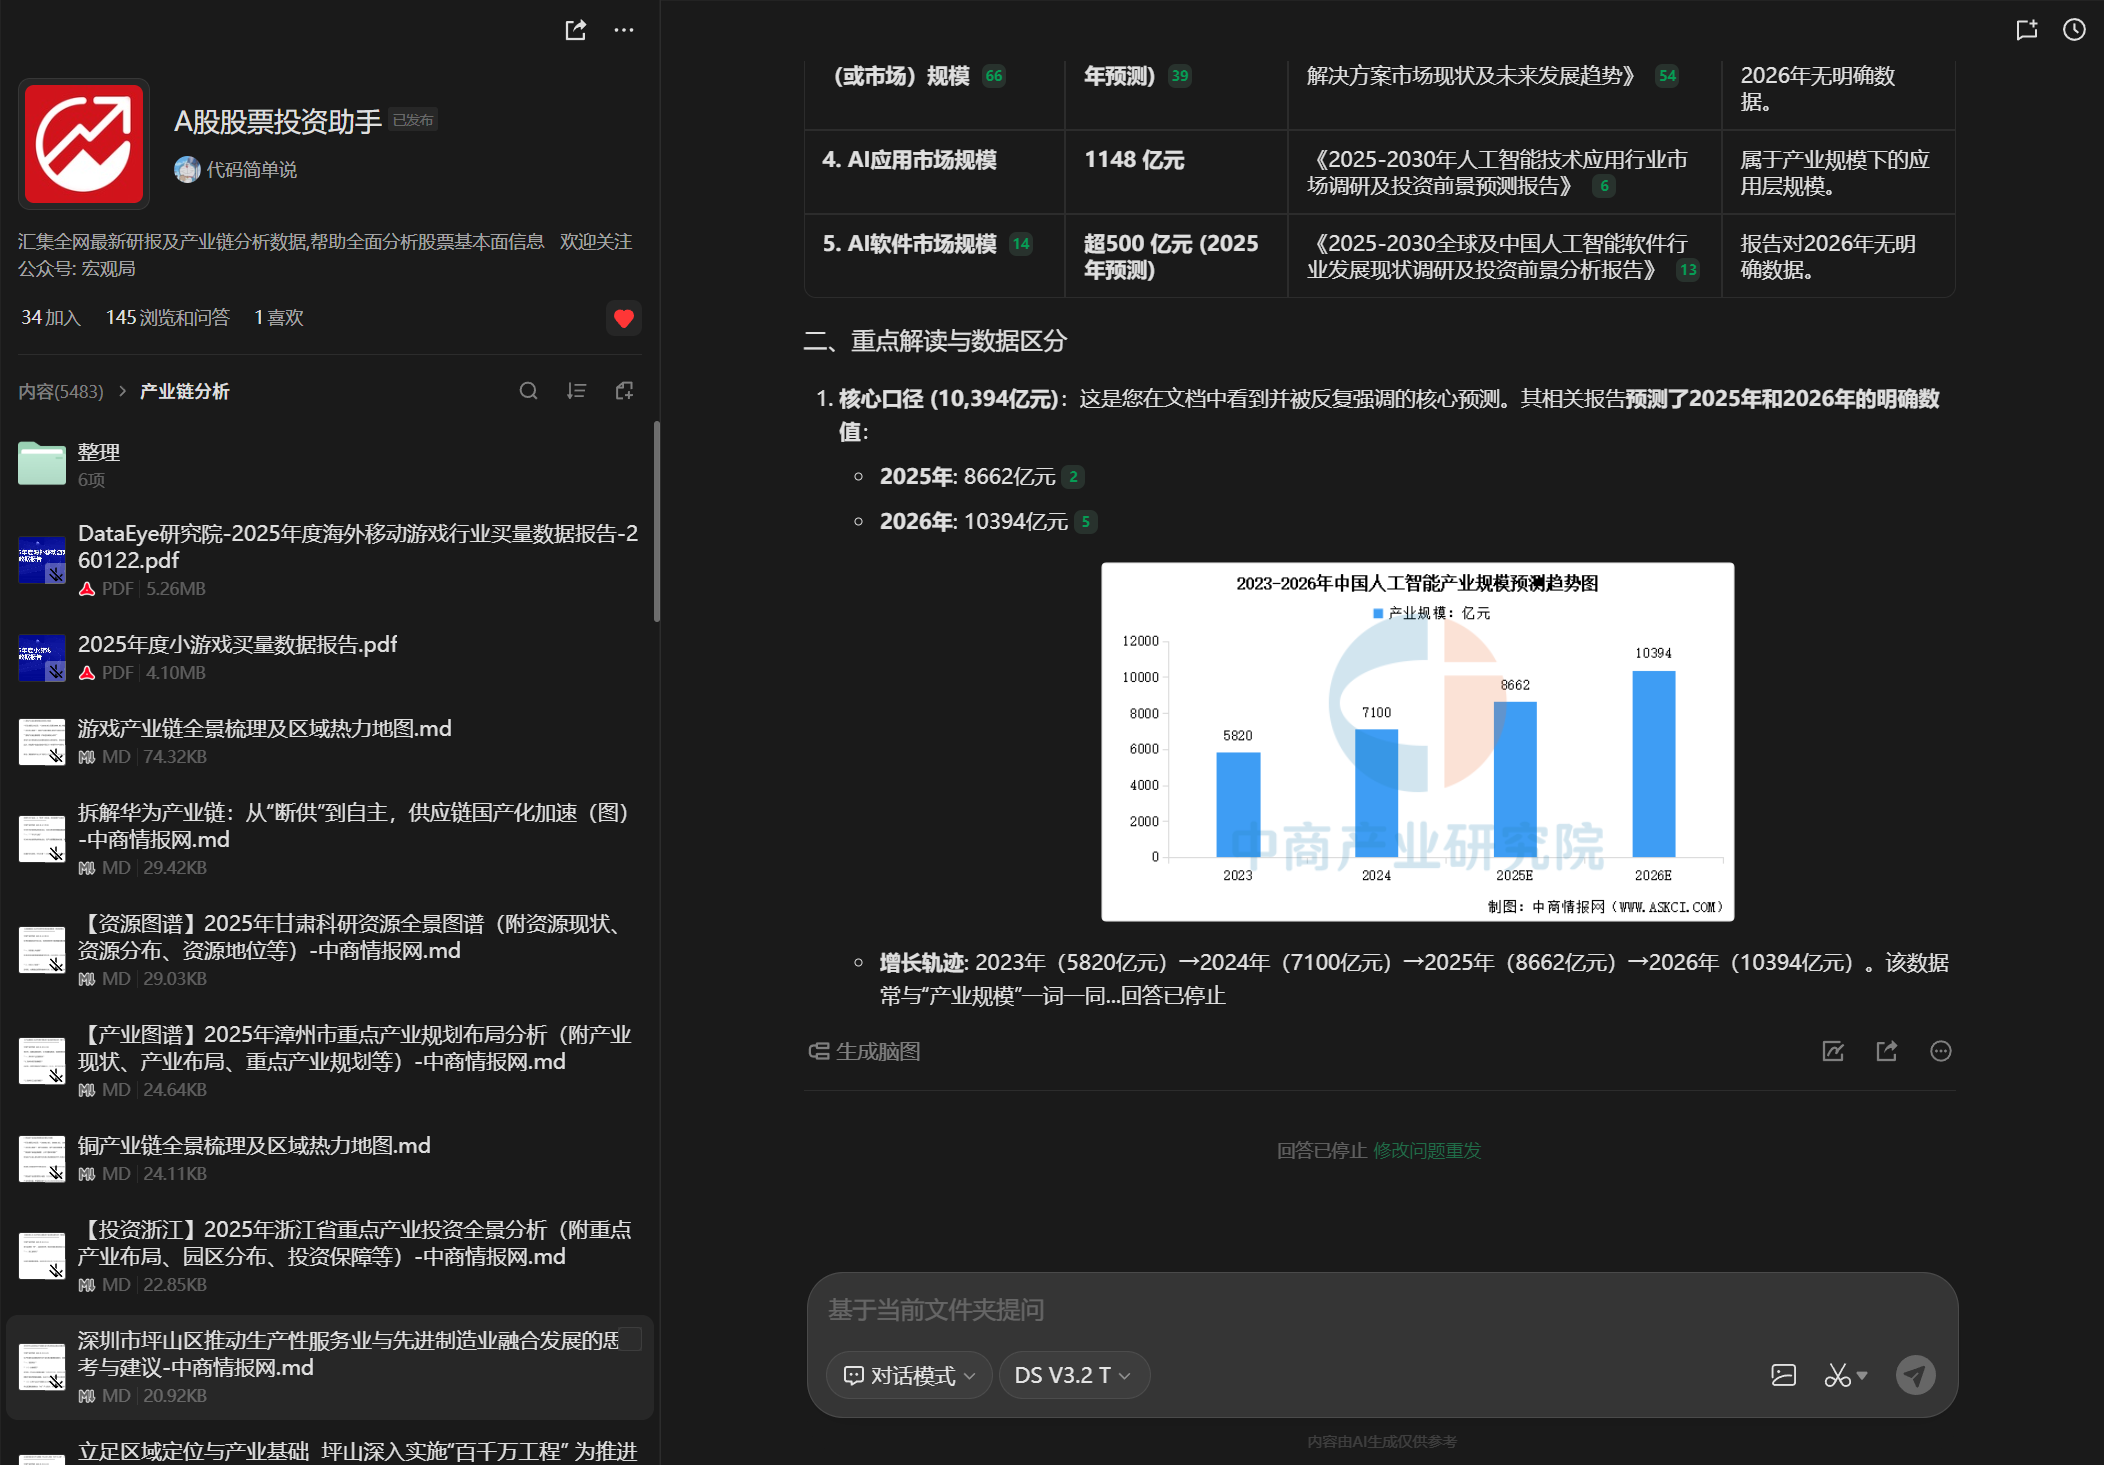Open the 产业链分析 breadcrumb tab
Image resolution: width=2104 pixels, height=1465 pixels.
point(184,391)
